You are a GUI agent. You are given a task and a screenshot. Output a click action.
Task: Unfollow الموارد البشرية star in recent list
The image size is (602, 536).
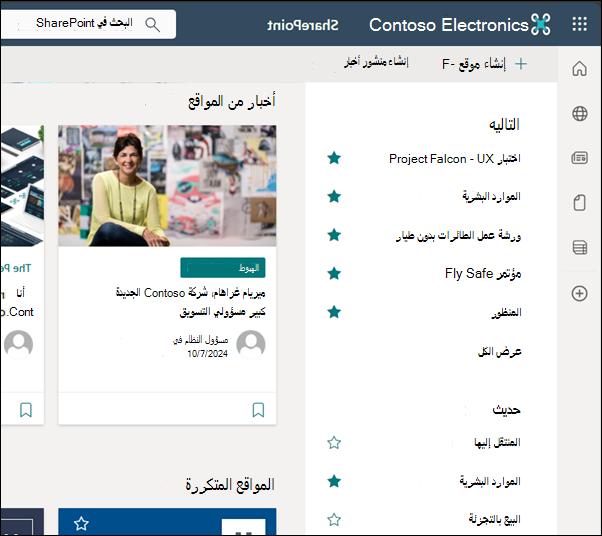tap(334, 481)
